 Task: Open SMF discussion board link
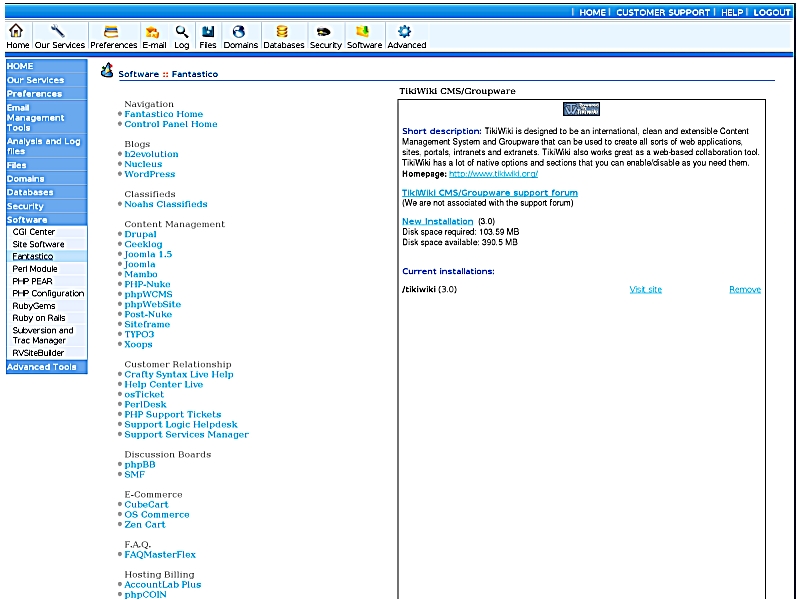click(135, 474)
